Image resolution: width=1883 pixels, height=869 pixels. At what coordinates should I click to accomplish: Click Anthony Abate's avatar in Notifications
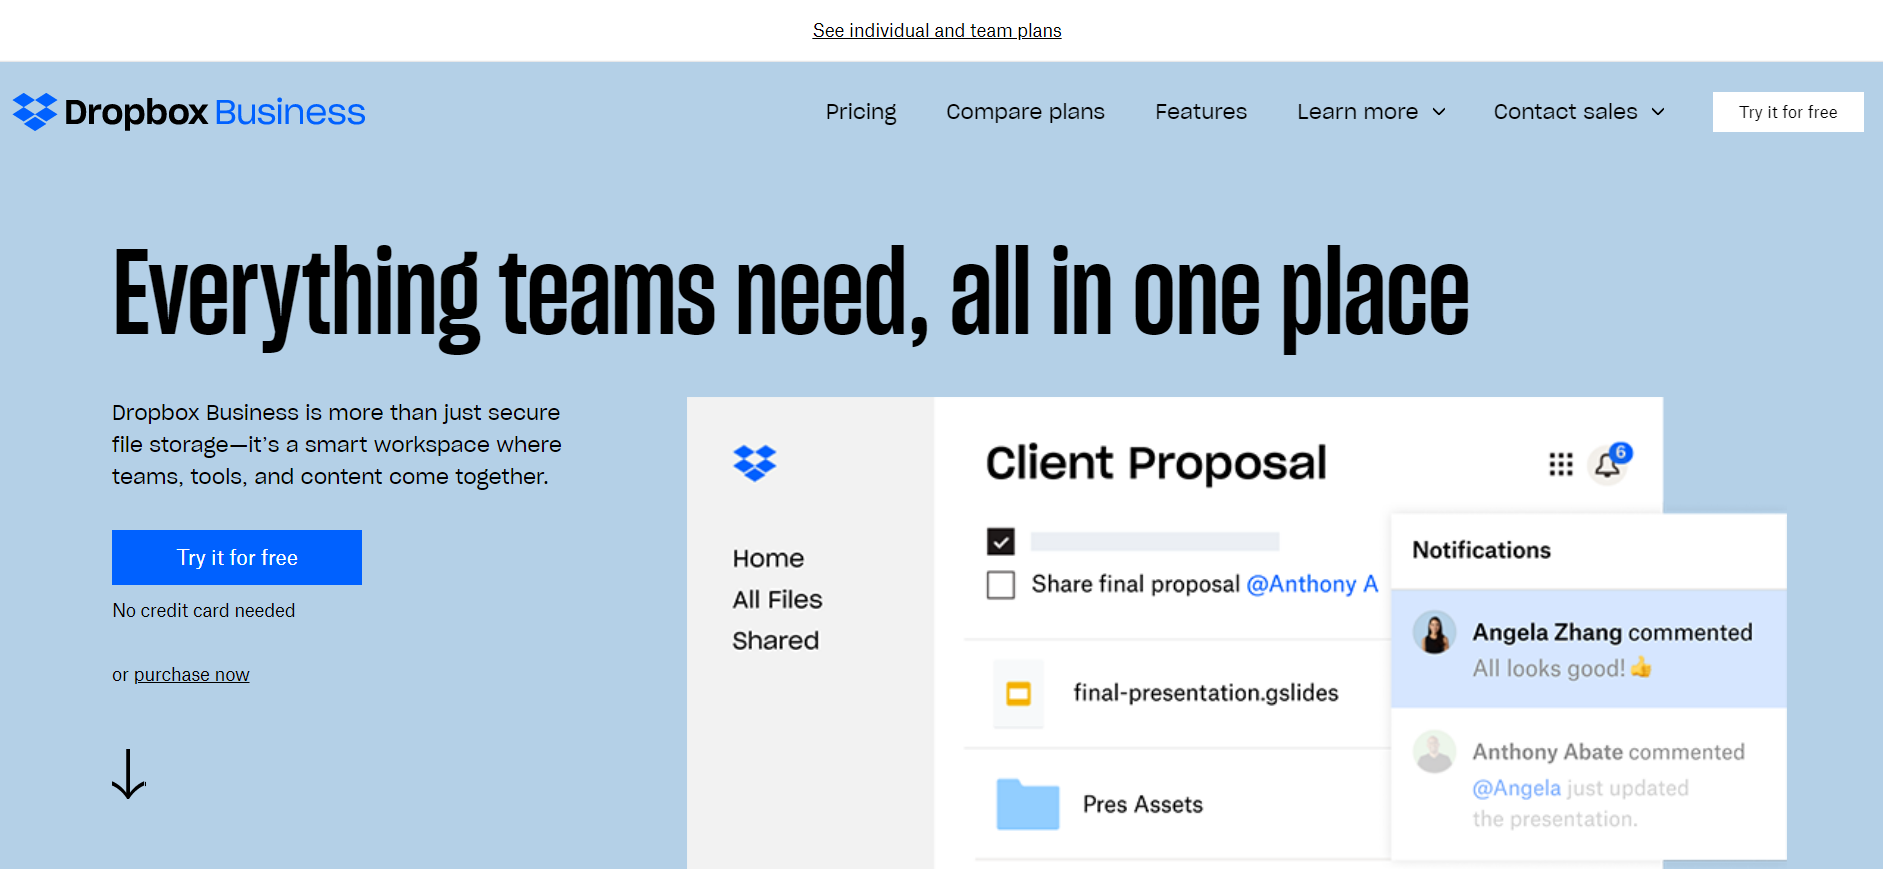1434,752
